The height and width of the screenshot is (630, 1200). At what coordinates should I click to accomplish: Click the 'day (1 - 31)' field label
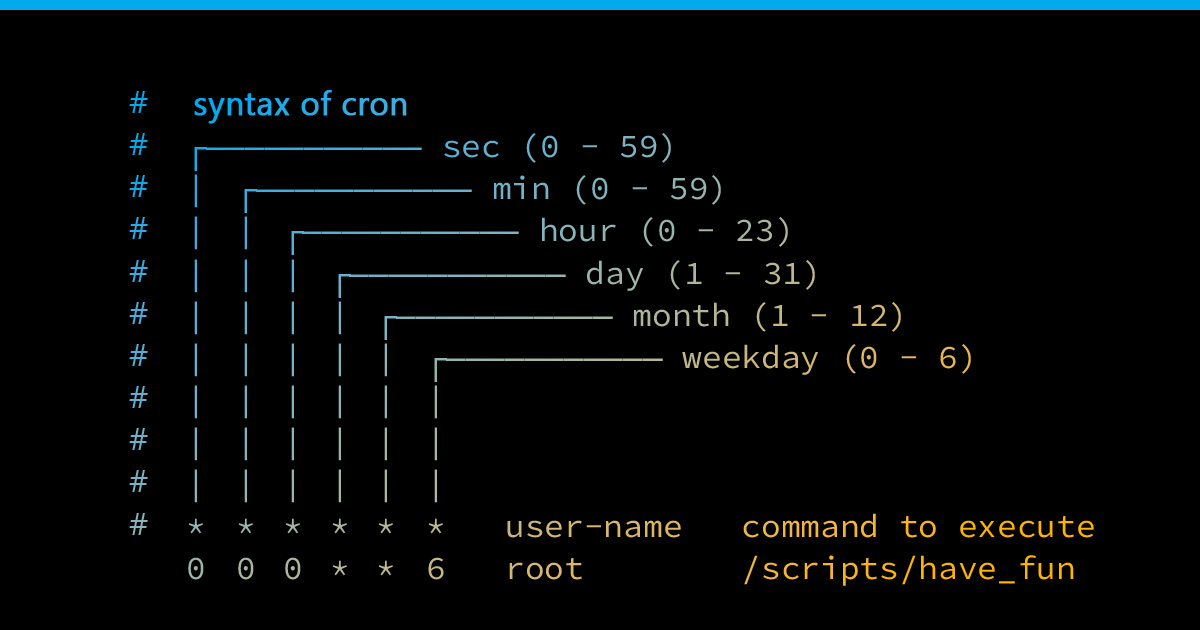(x=700, y=274)
